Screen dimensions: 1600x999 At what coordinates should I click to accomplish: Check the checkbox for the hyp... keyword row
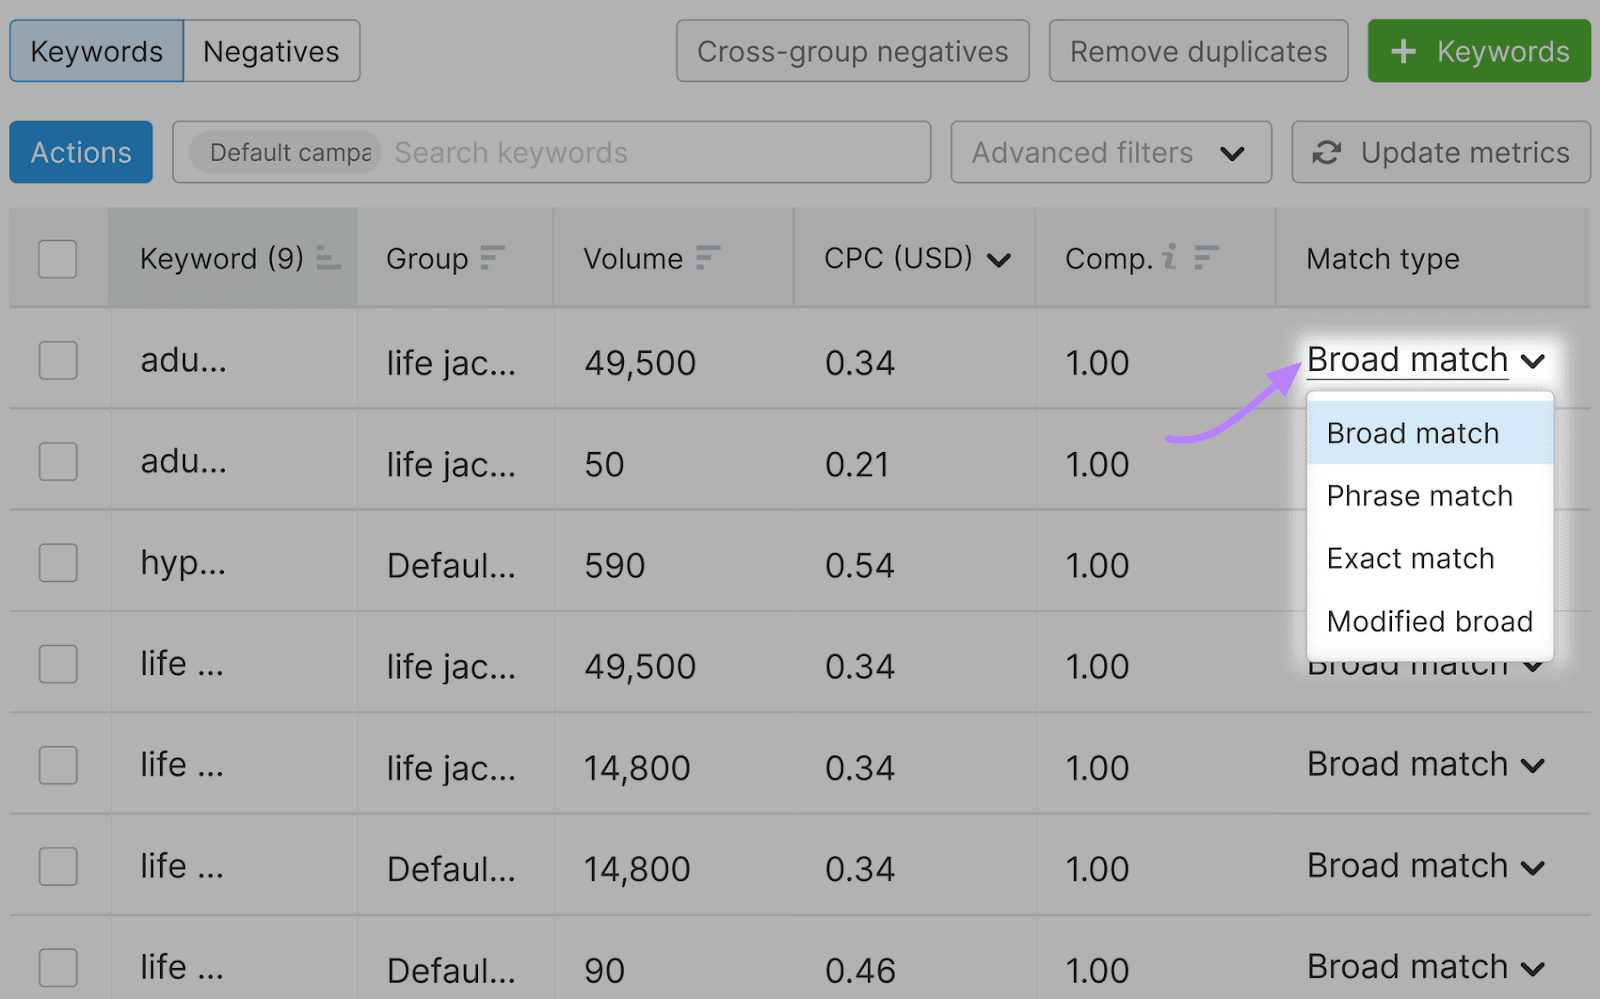(x=57, y=562)
